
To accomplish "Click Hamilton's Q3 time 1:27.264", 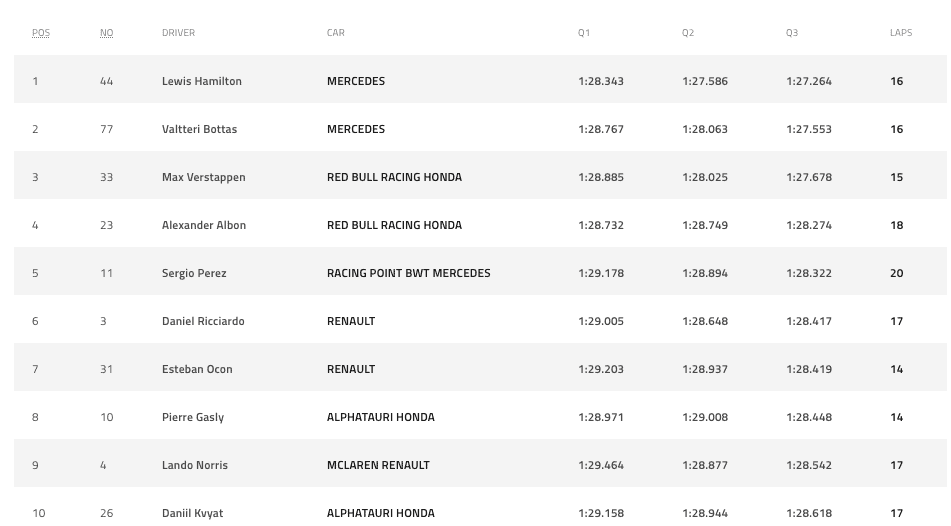I will 808,81.
